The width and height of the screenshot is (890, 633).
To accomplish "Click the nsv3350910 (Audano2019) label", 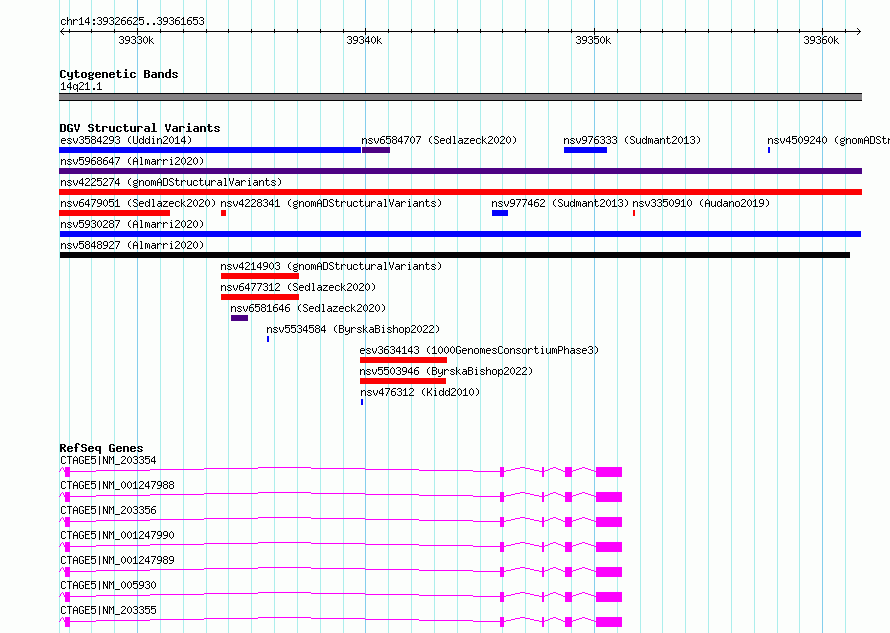I will click(x=701, y=203).
